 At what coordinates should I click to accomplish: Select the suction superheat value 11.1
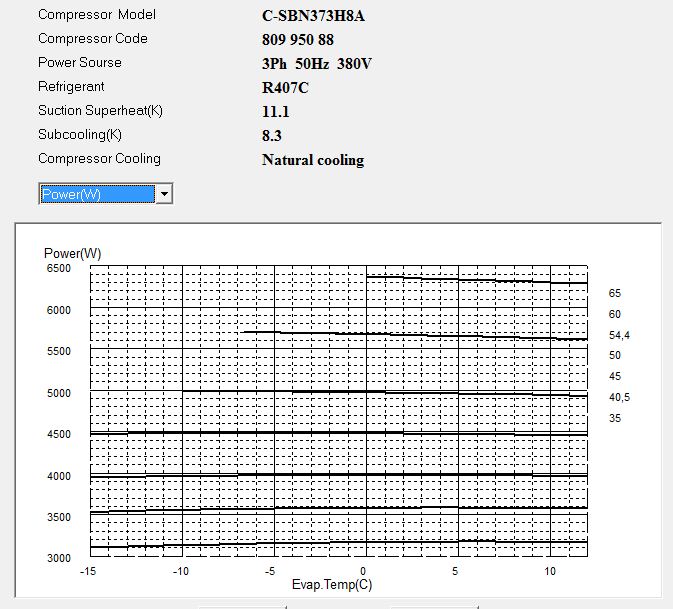(276, 112)
